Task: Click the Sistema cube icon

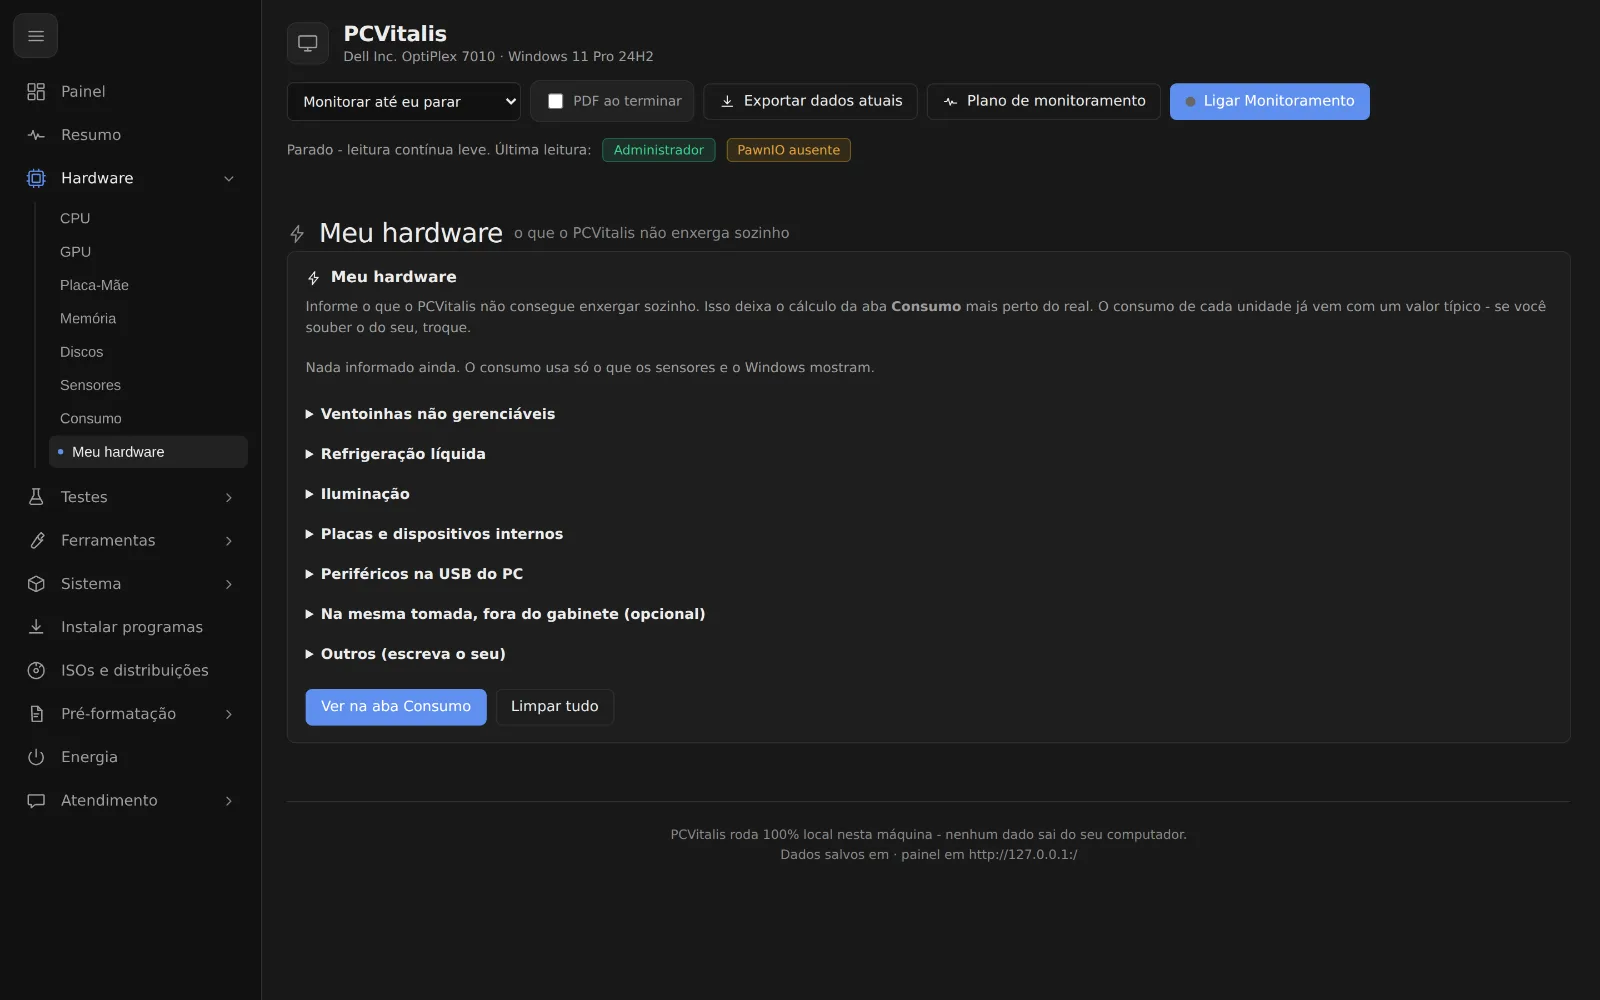Action: pyautogui.click(x=36, y=584)
